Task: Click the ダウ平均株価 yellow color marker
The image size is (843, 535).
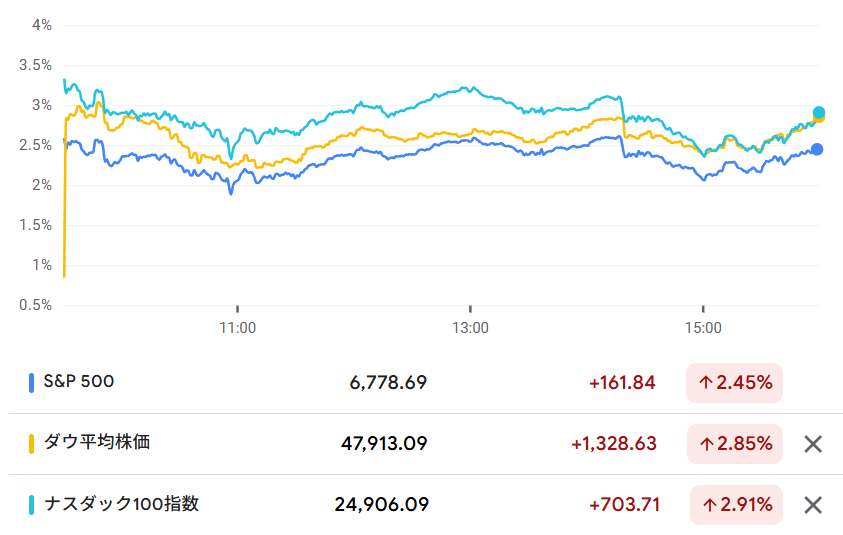Action: [33, 443]
